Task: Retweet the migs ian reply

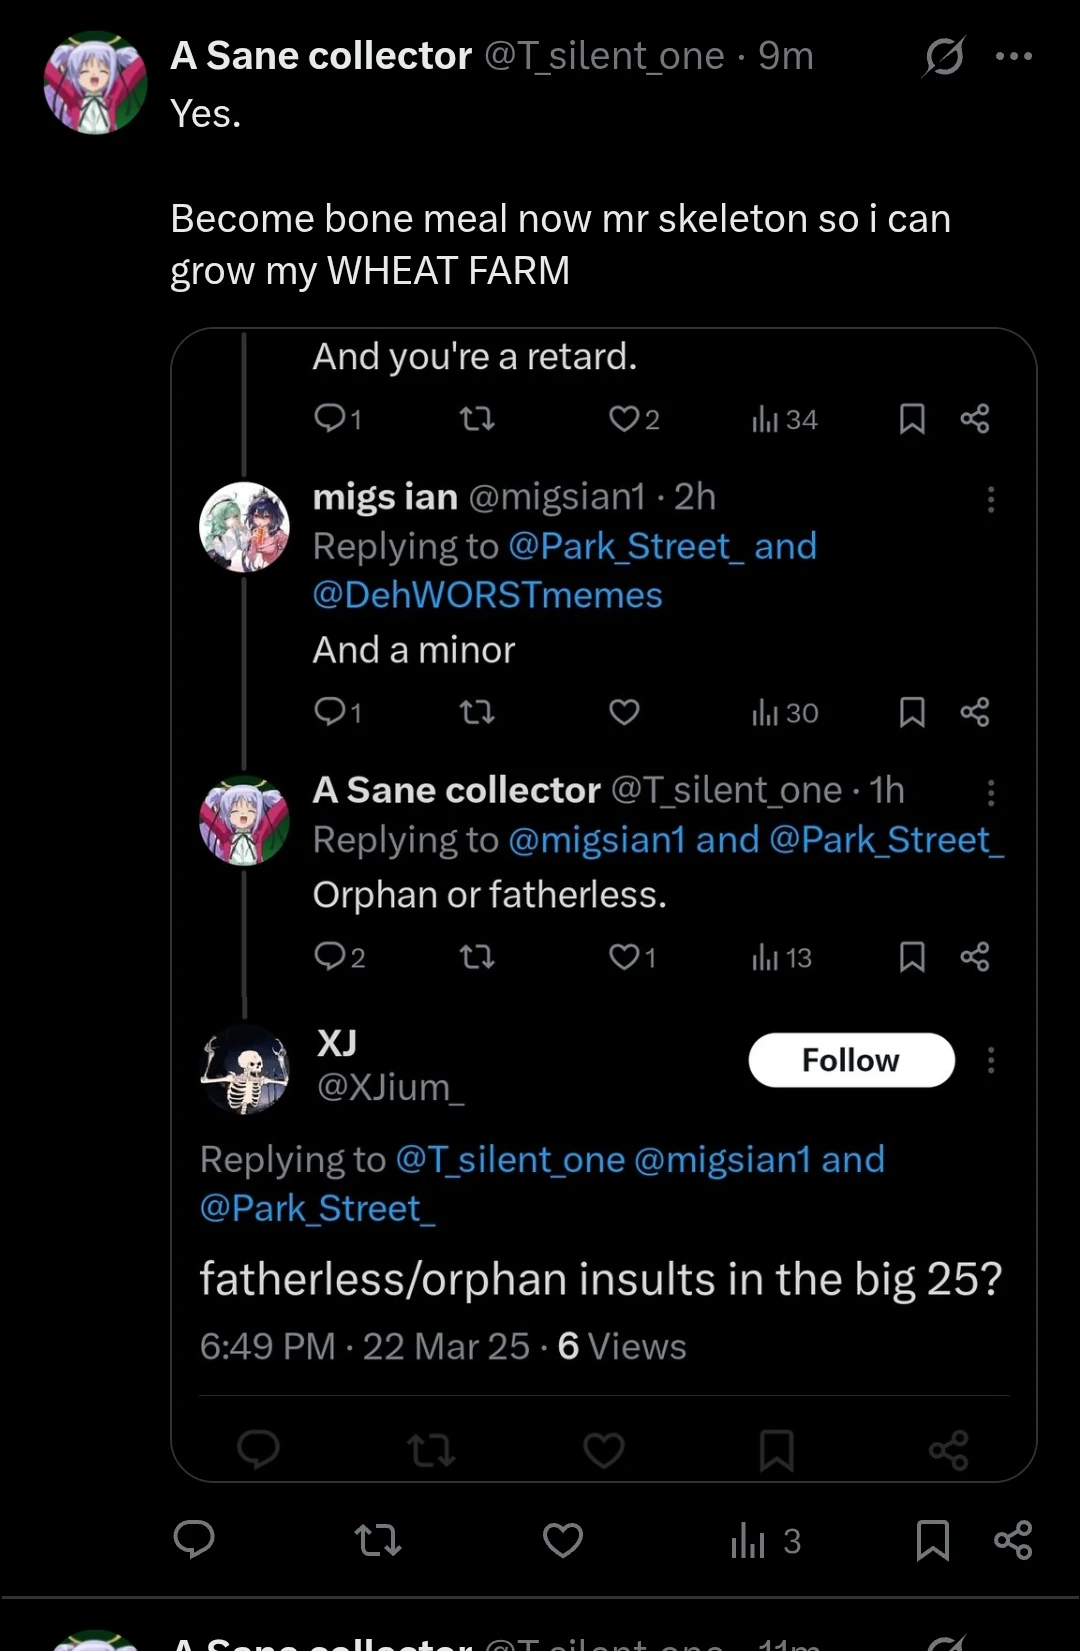Action: pos(477,712)
